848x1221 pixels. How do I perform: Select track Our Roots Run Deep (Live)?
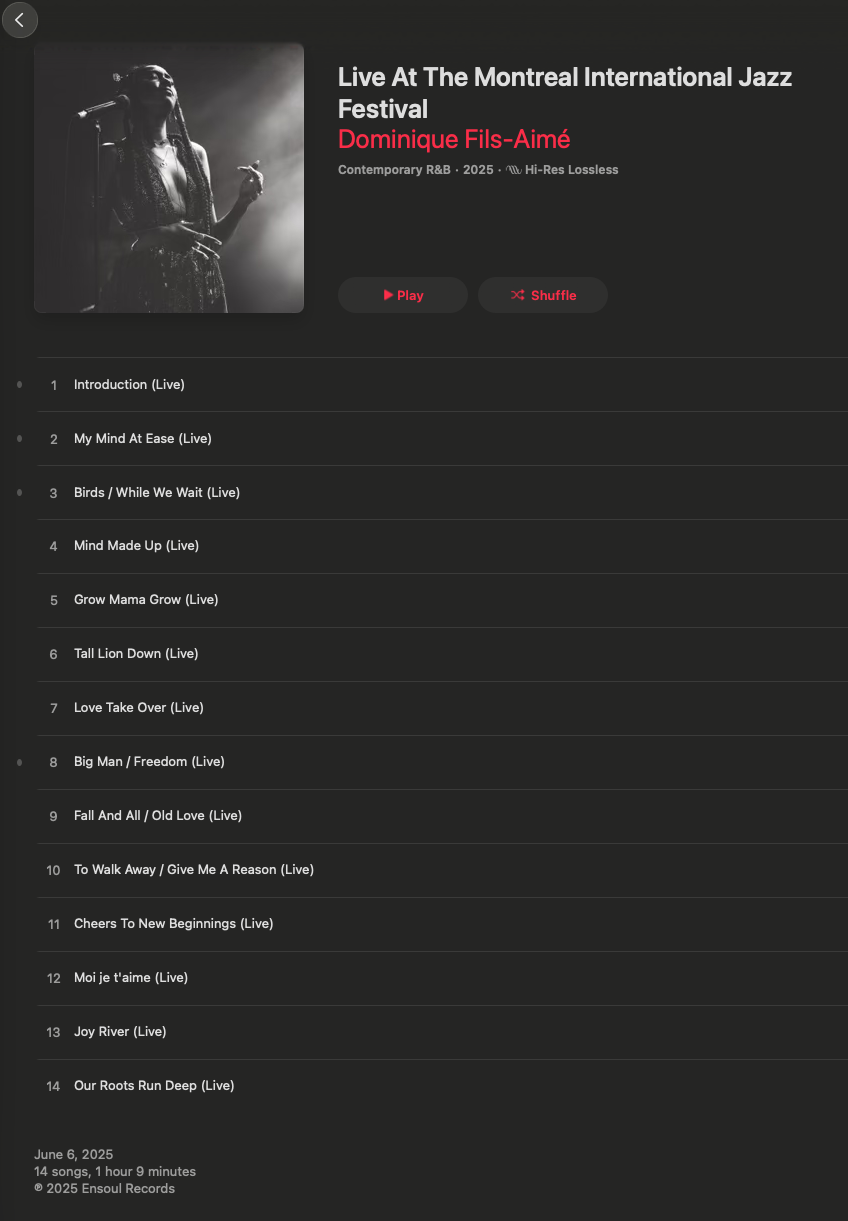(442, 1086)
